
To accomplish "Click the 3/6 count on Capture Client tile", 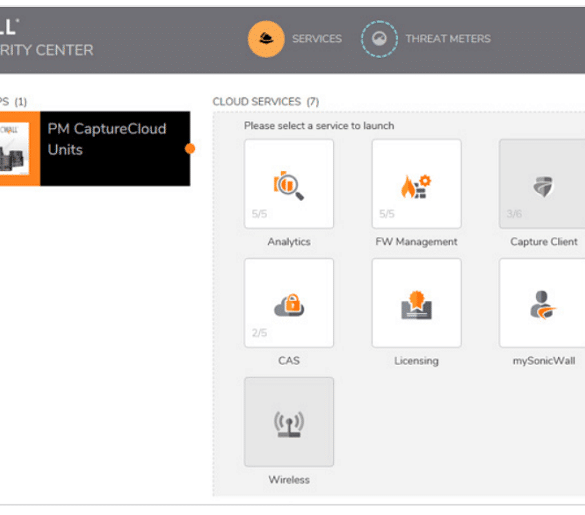I will pyautogui.click(x=514, y=214).
